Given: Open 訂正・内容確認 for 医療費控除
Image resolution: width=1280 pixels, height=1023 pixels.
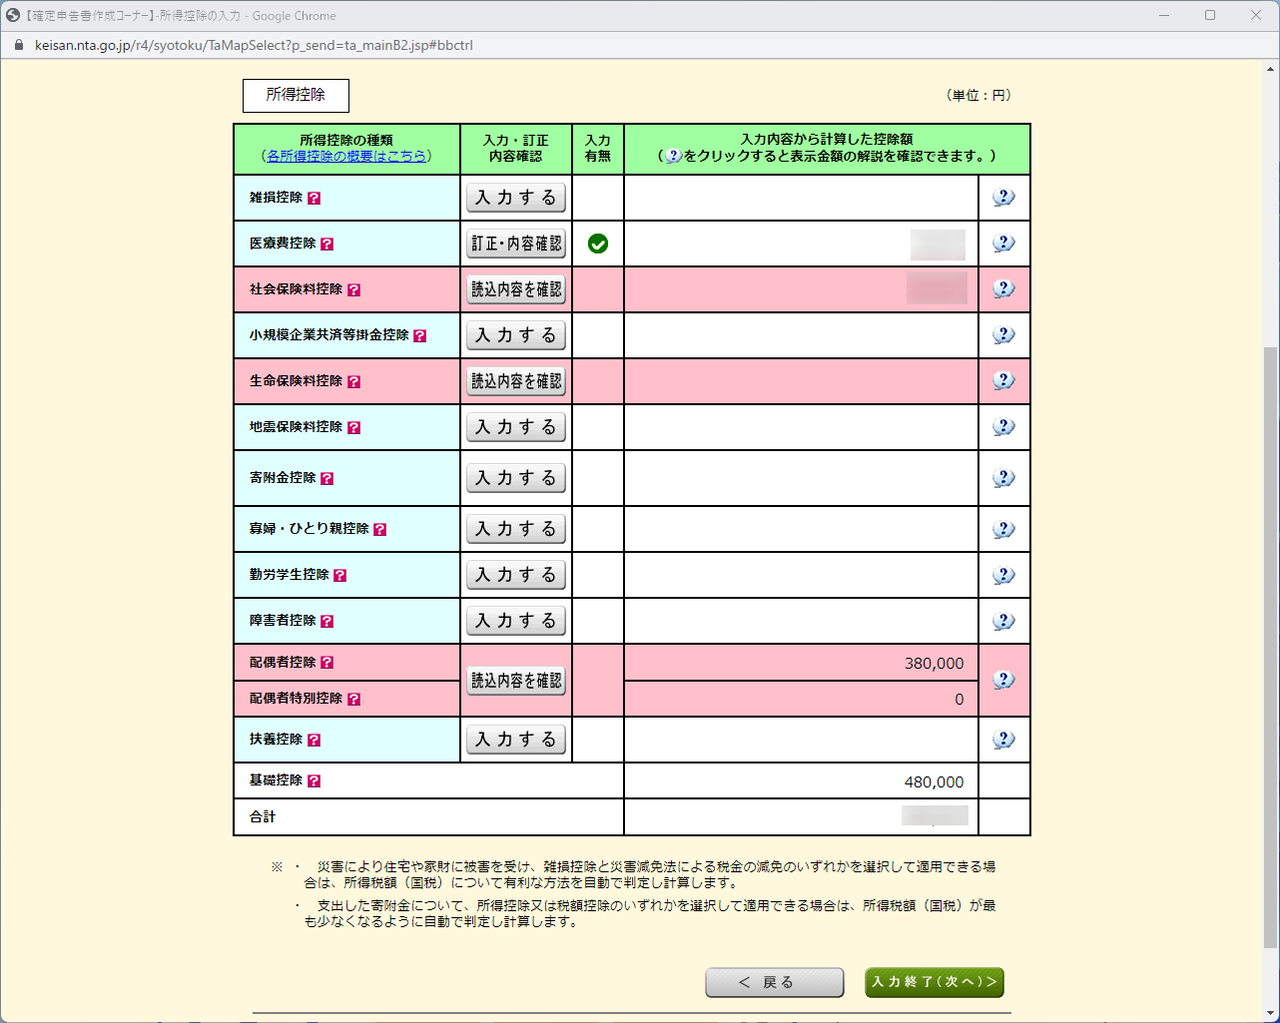Looking at the screenshot, I should (516, 244).
